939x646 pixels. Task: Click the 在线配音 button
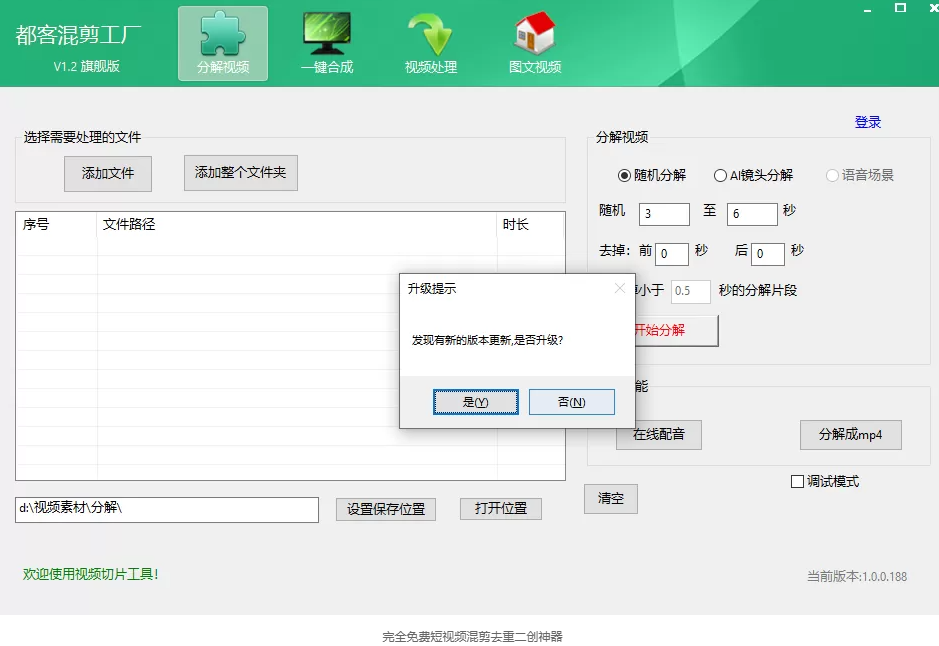click(659, 435)
